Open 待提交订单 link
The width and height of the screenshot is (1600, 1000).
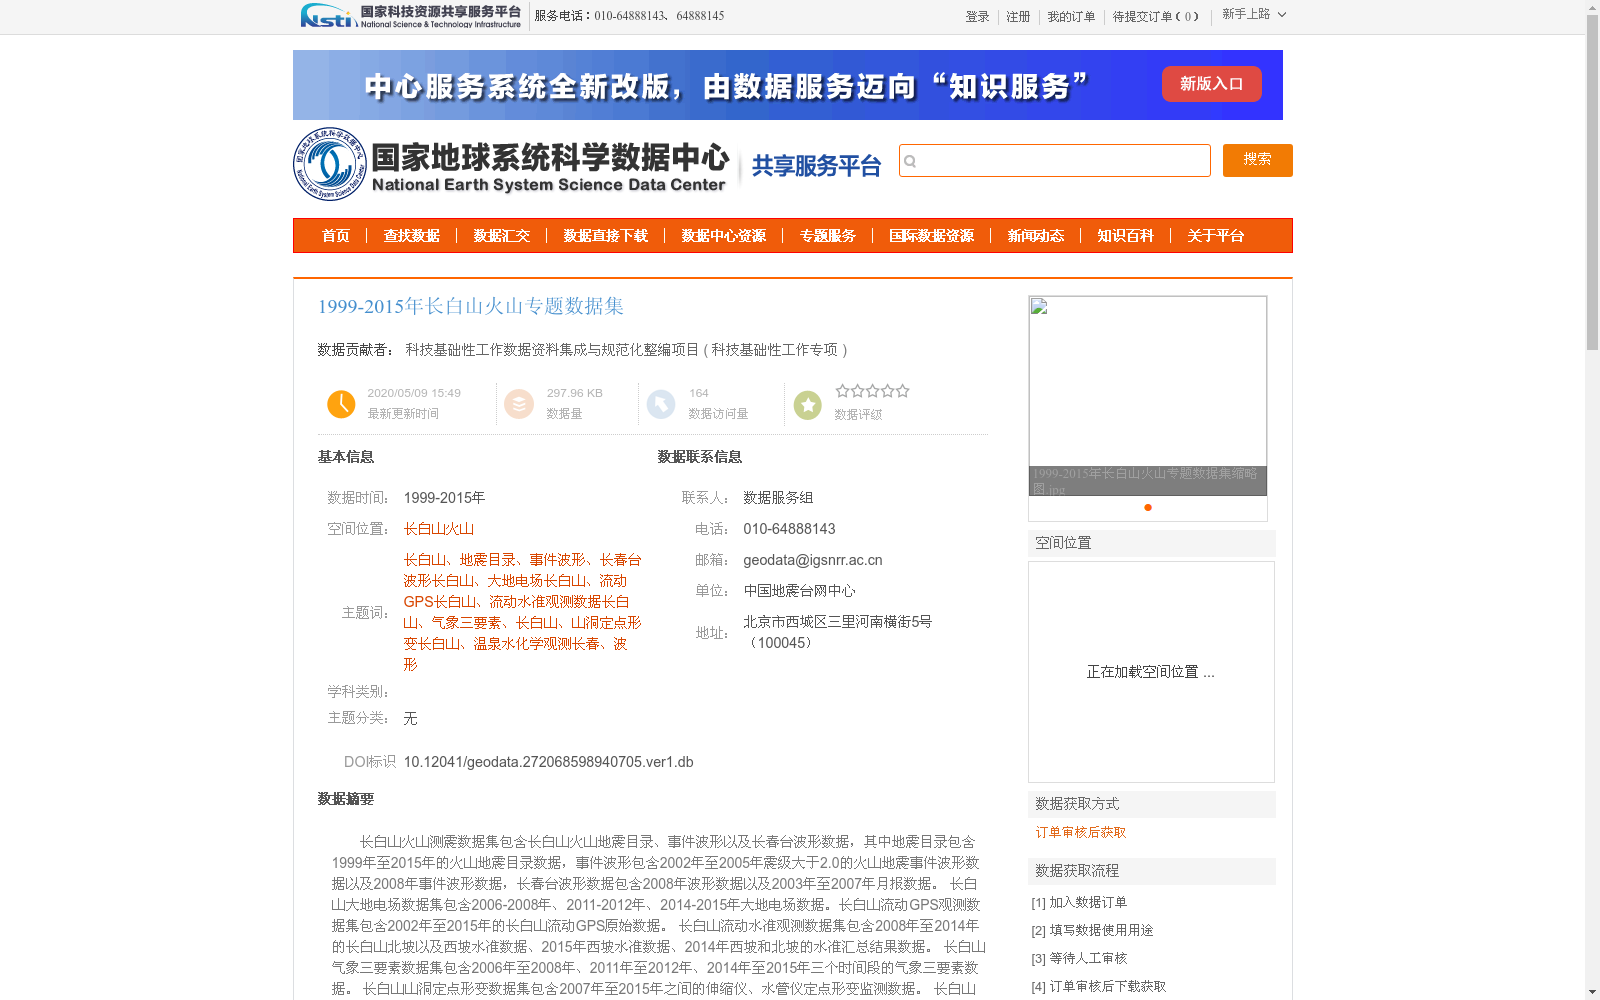point(1155,17)
